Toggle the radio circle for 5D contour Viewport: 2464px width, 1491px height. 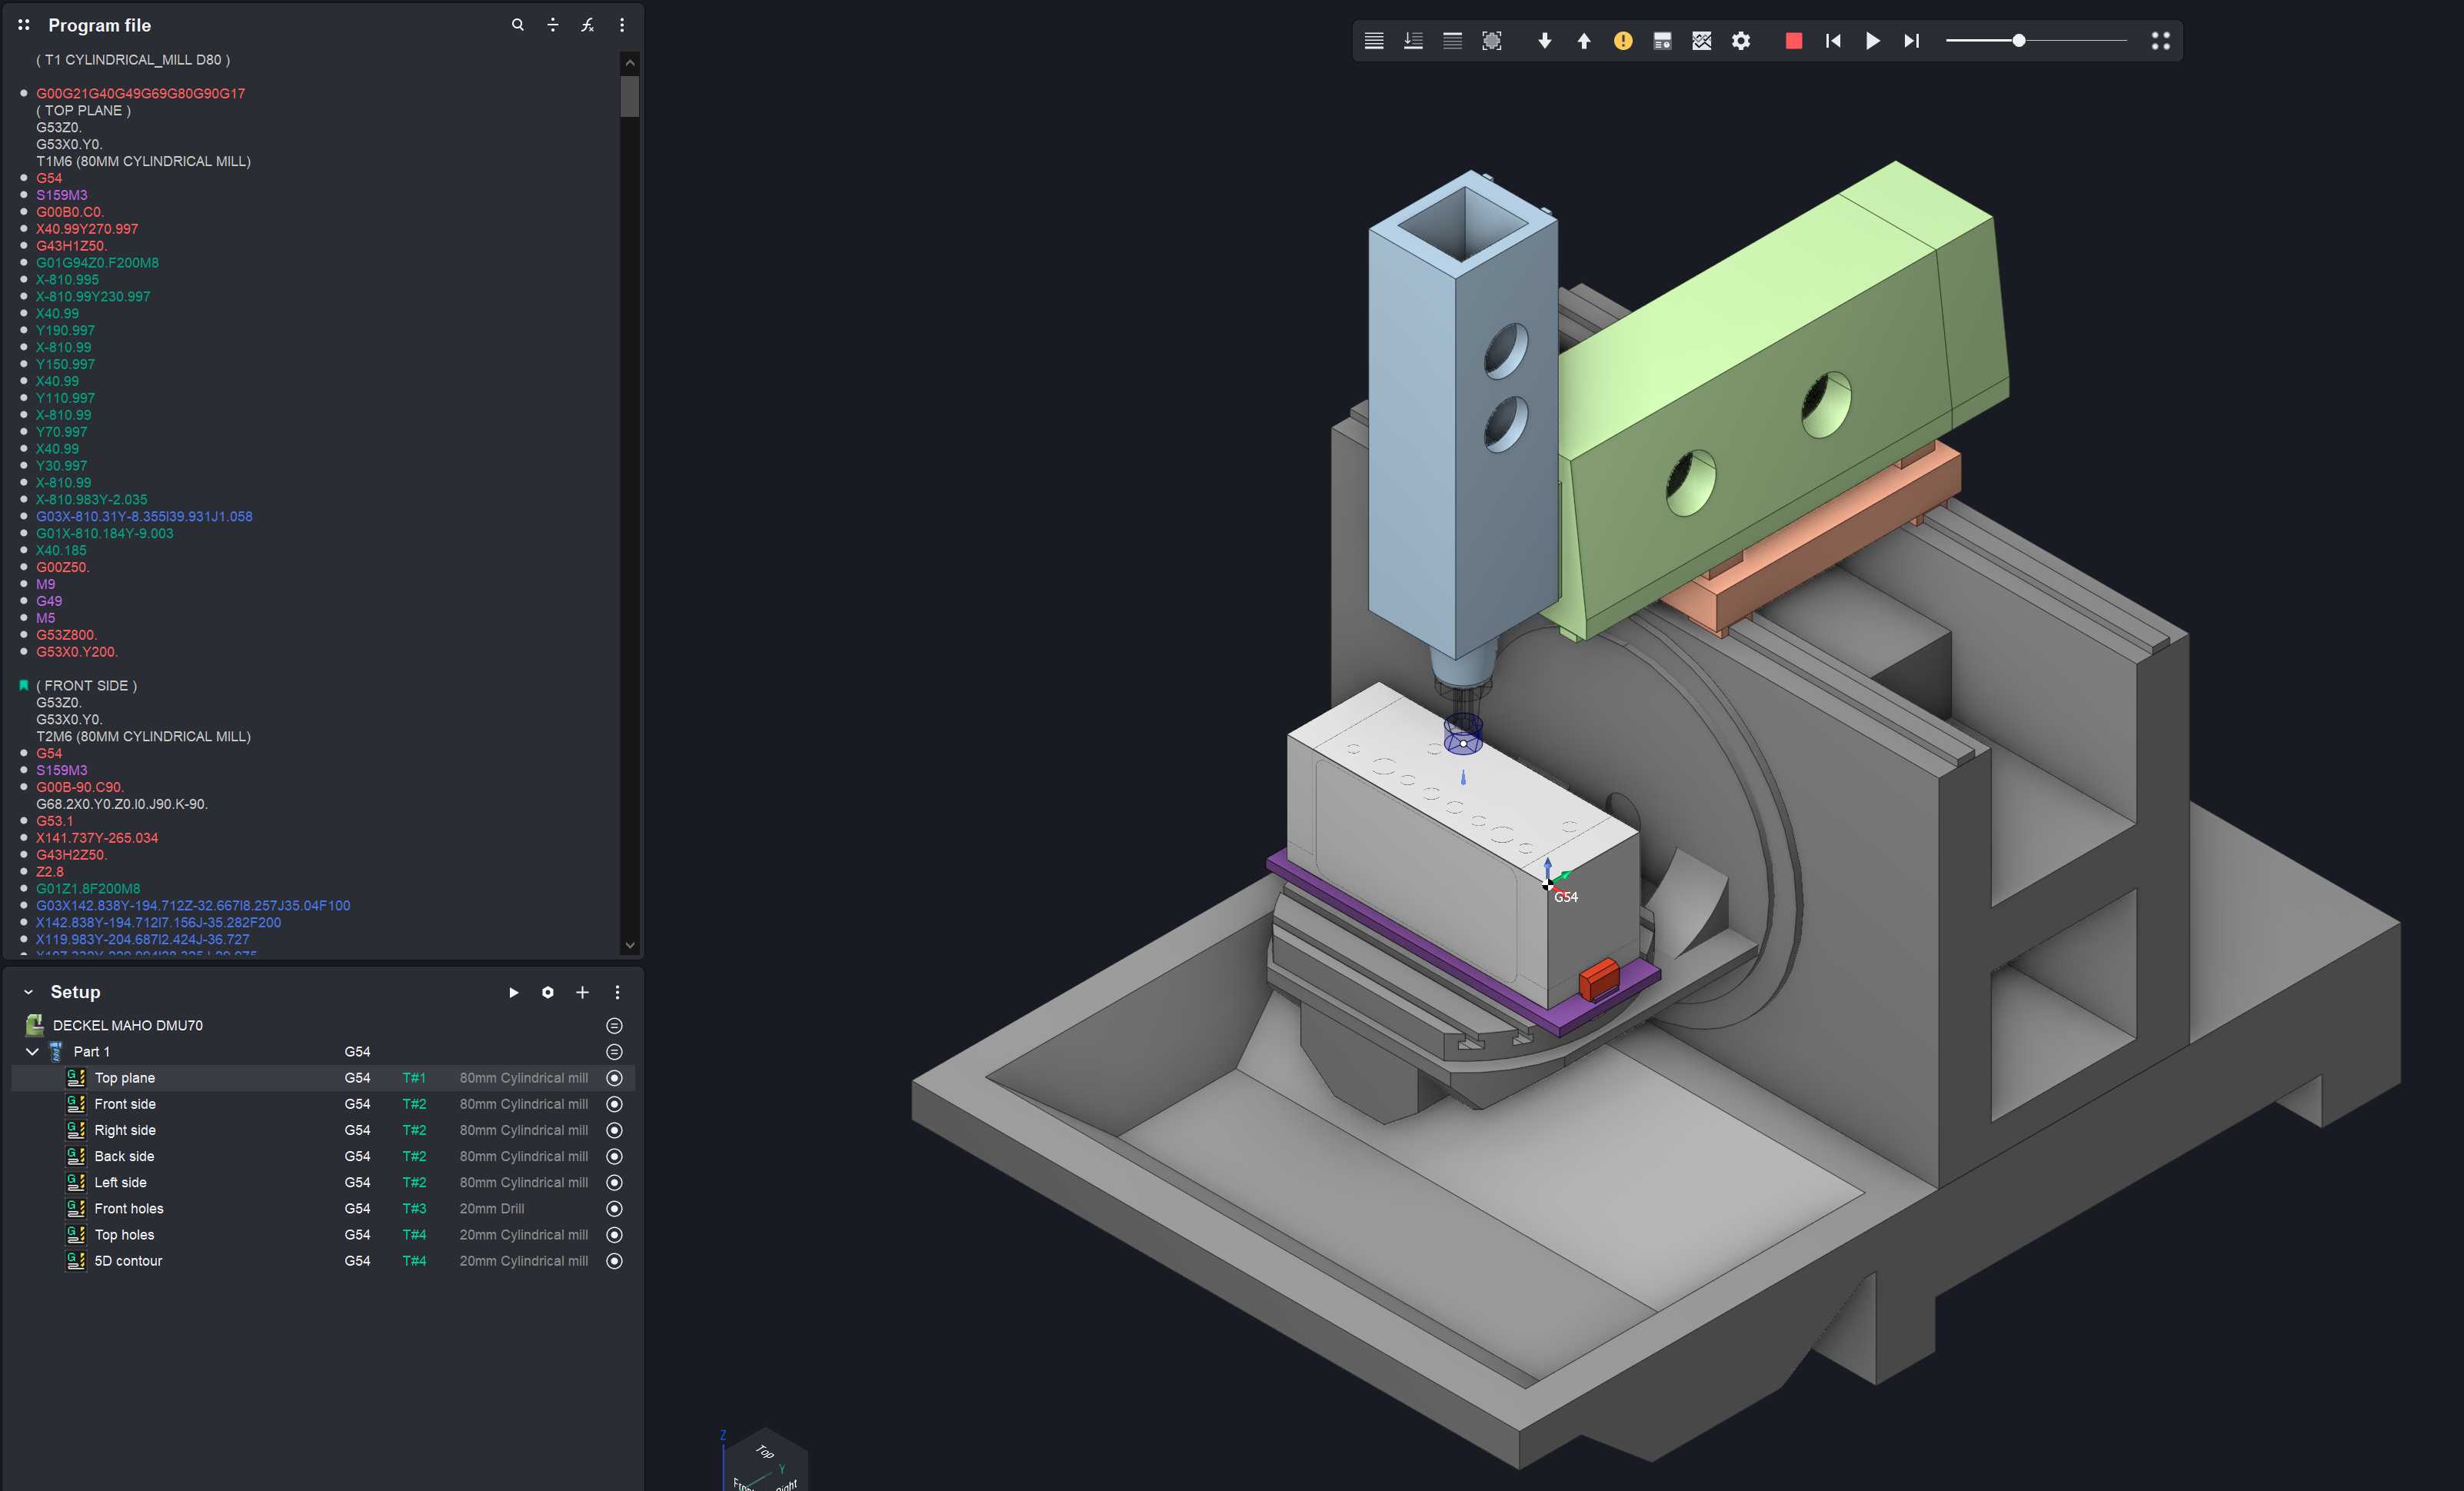click(614, 1261)
